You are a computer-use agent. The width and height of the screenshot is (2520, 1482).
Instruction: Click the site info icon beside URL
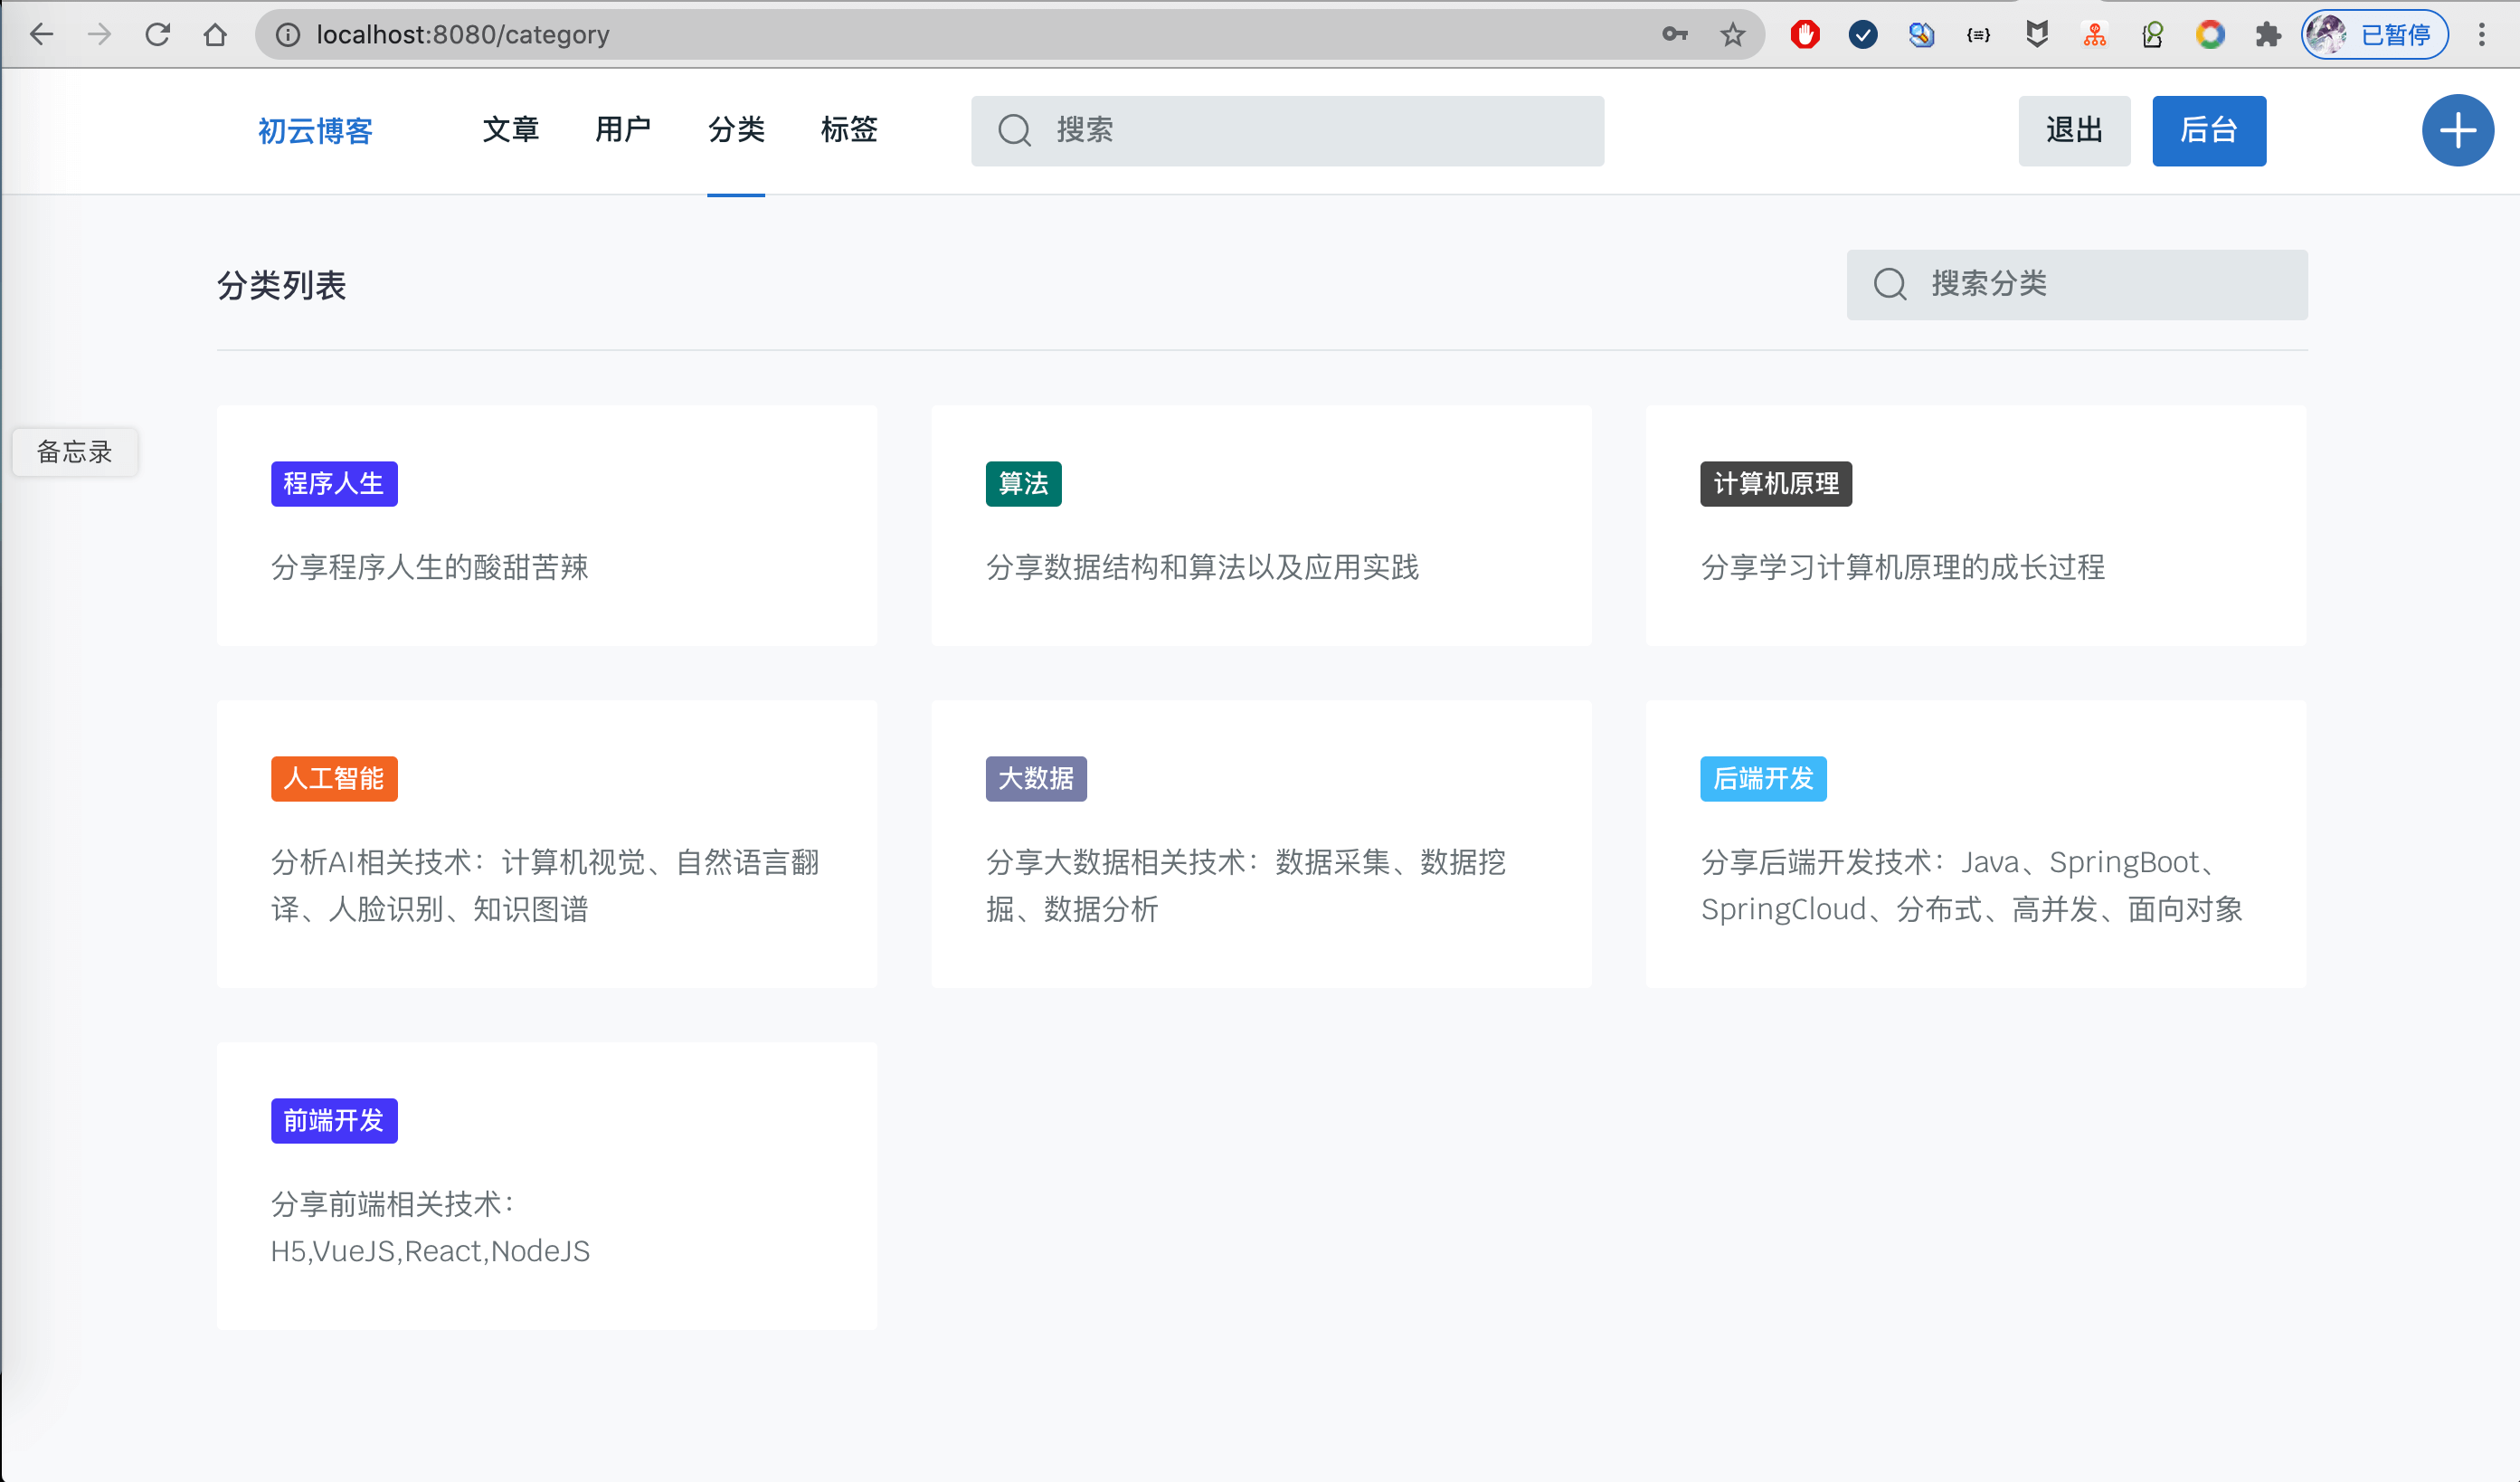tap(288, 35)
